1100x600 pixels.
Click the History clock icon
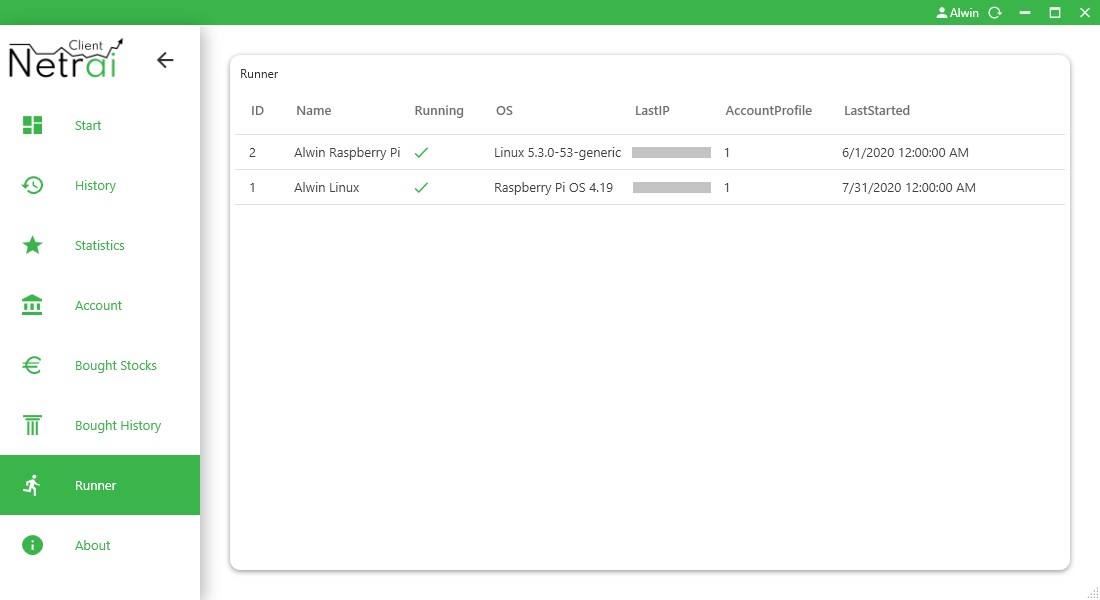coord(32,185)
